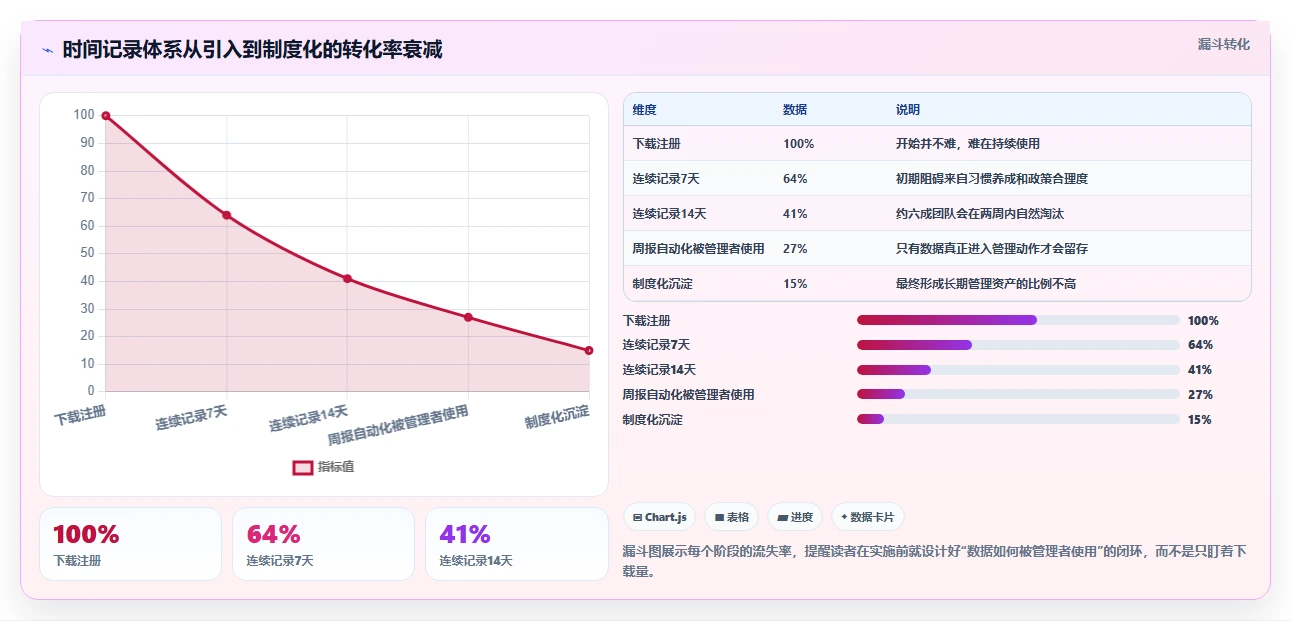Click the 15% label beside 制度化沉淀 progress bar
1291x621 pixels.
[x=1200, y=420]
